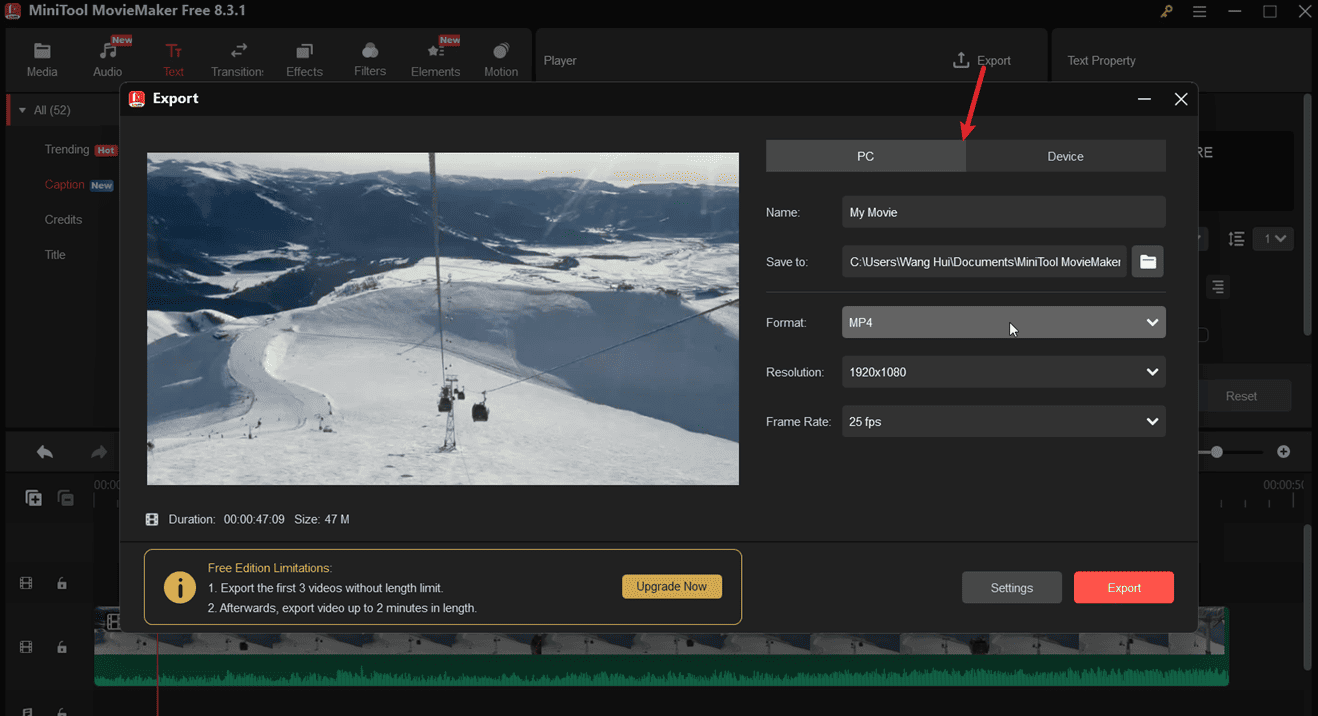The height and width of the screenshot is (716, 1318).
Task: Click the red Export button
Action: (x=1123, y=587)
